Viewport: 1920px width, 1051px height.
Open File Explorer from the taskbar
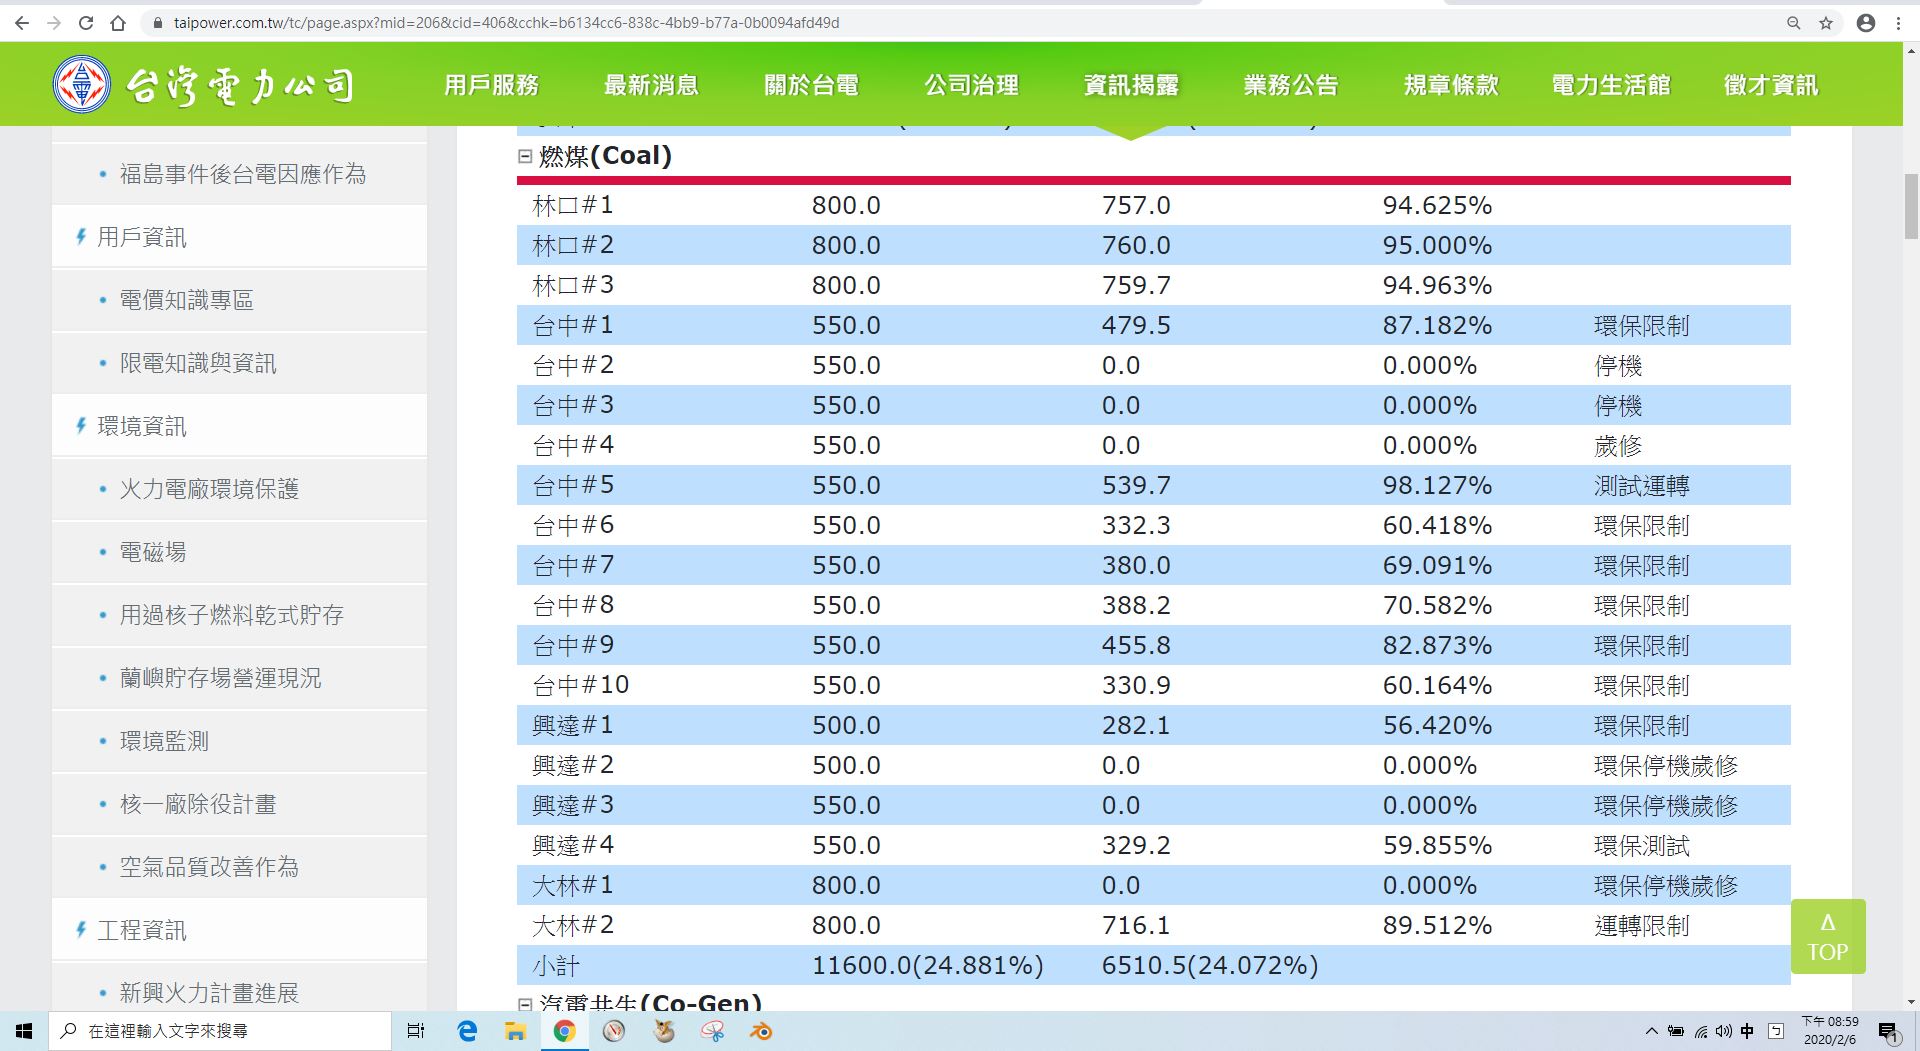515,1031
